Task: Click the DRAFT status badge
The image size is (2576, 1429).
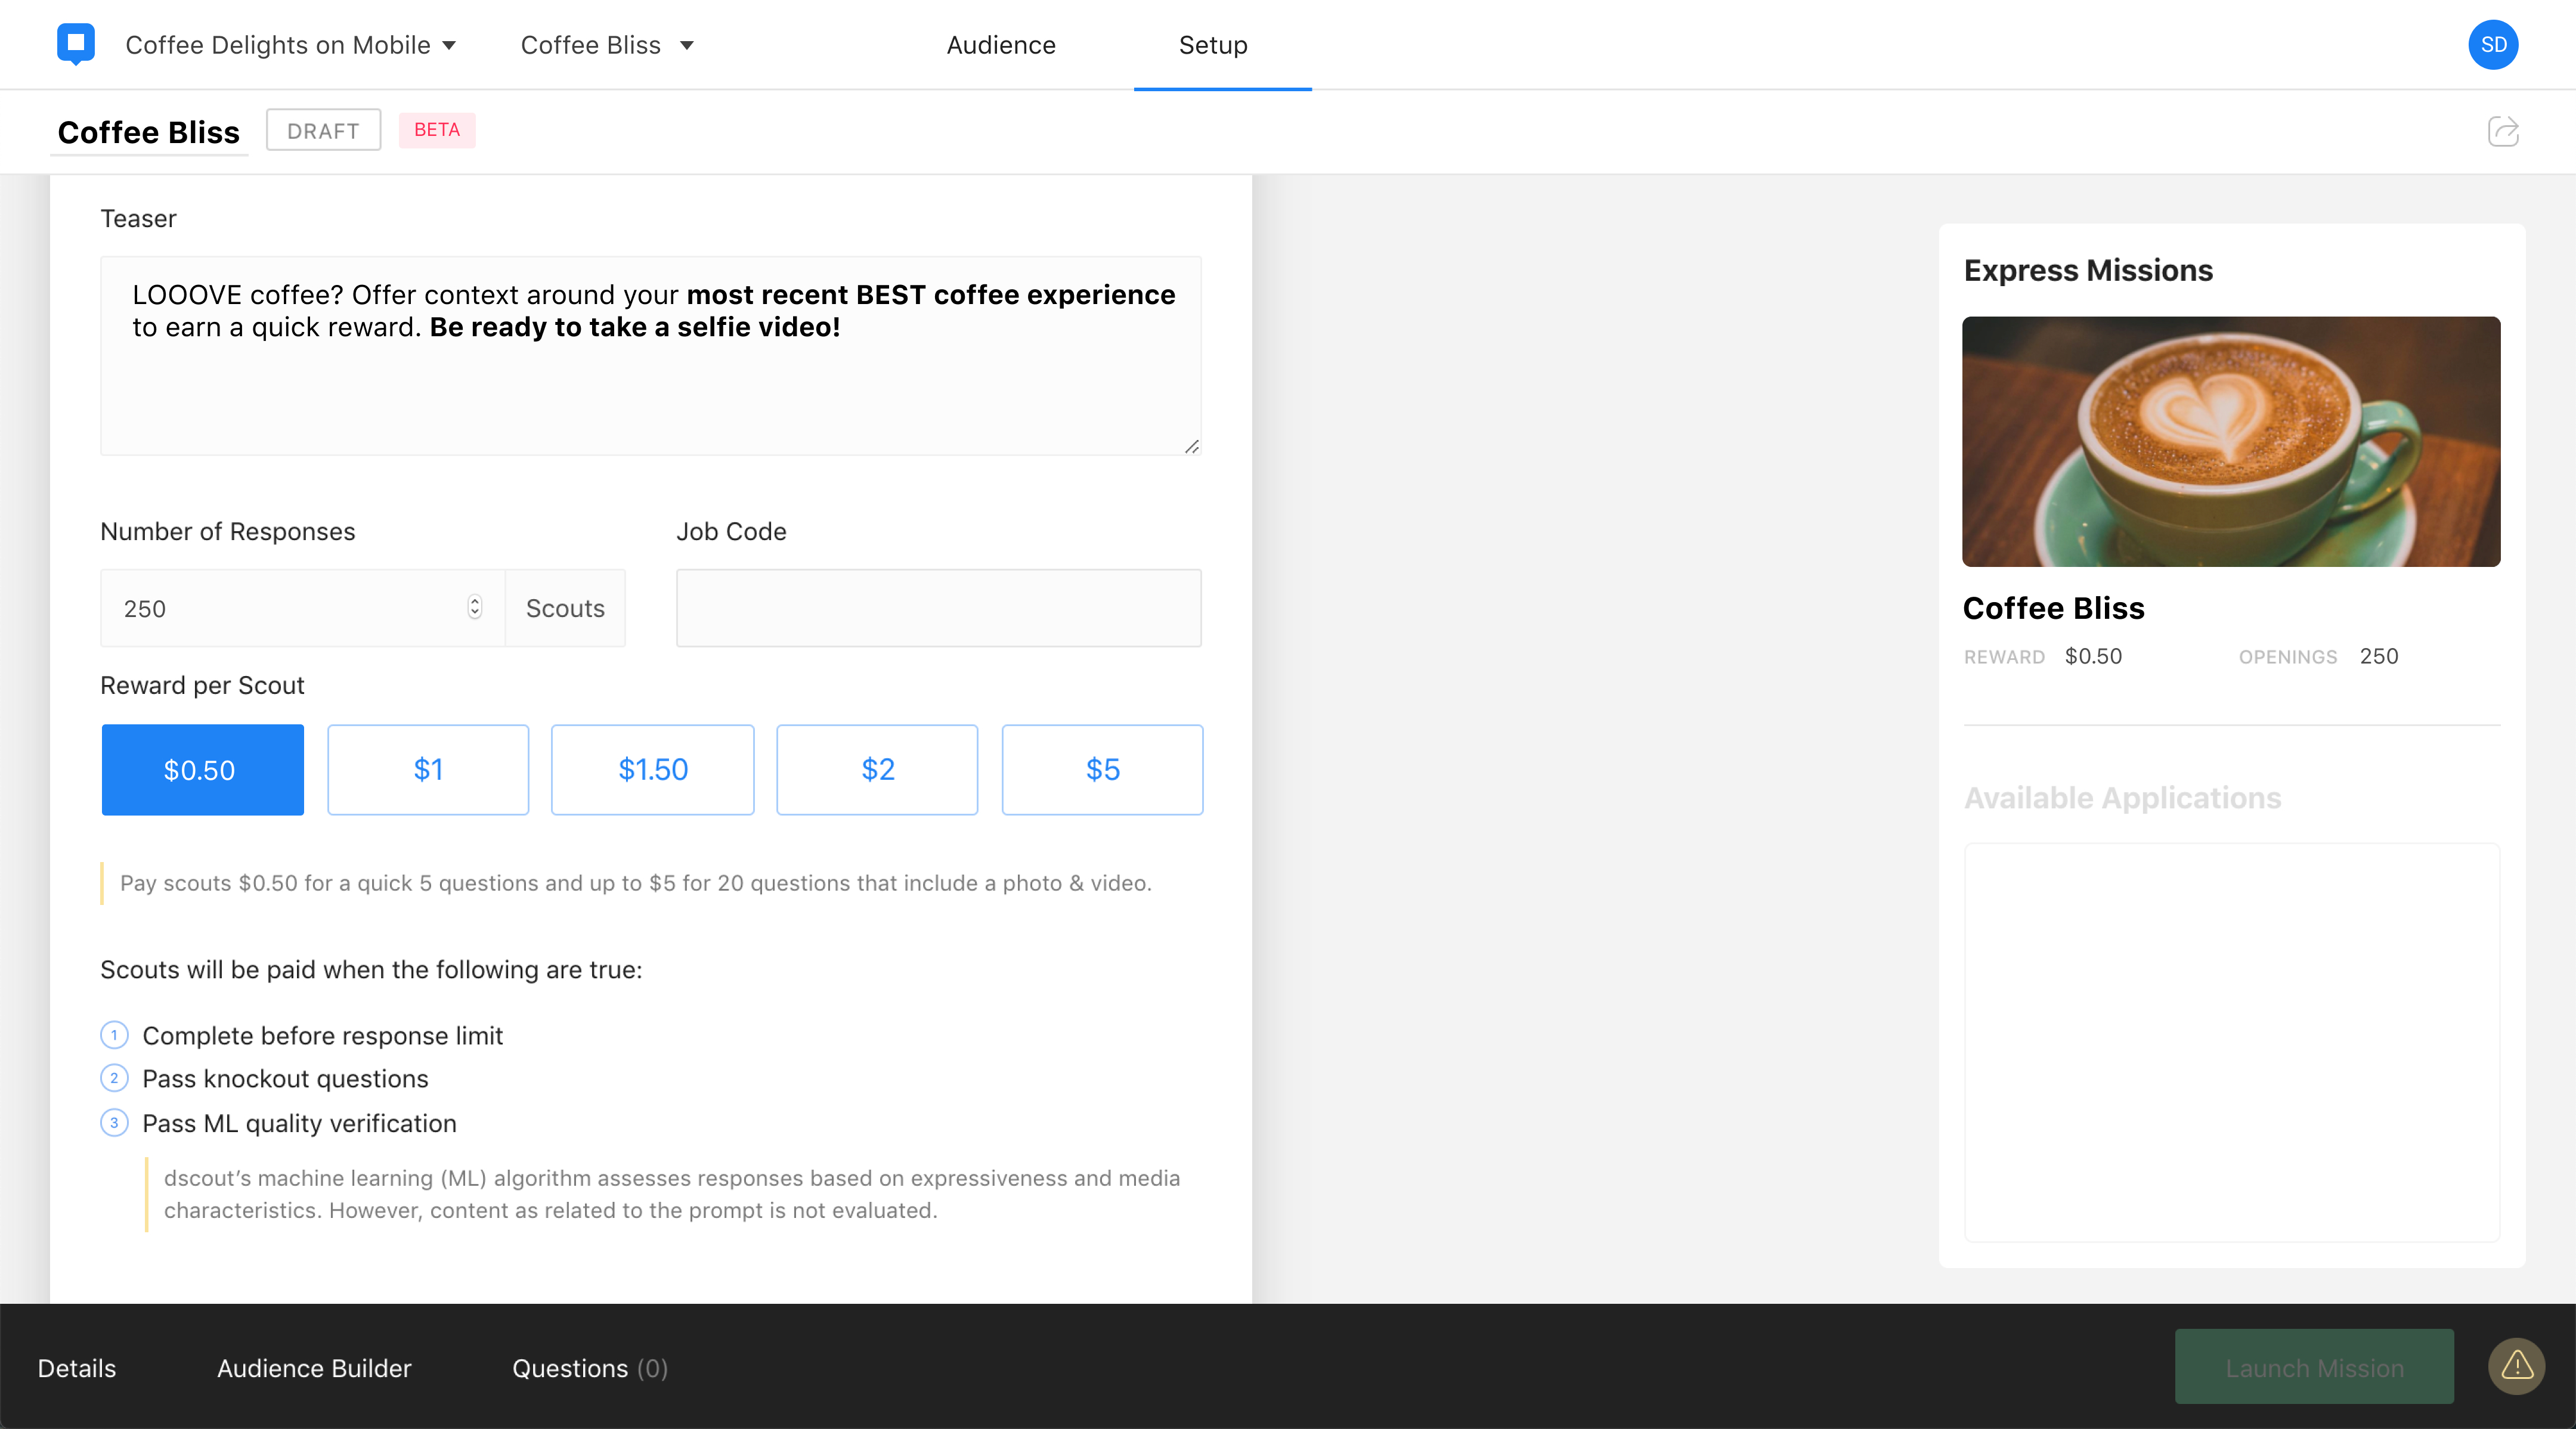Action: click(323, 130)
